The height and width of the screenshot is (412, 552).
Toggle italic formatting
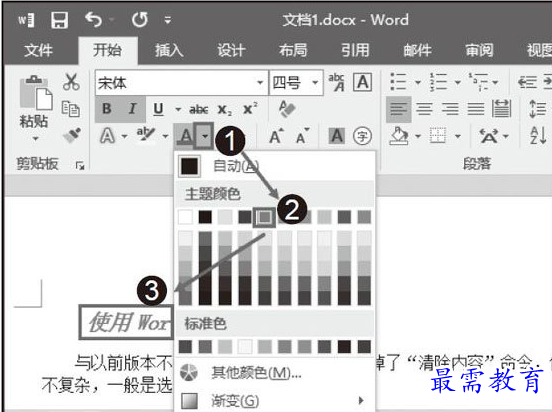click(x=132, y=109)
